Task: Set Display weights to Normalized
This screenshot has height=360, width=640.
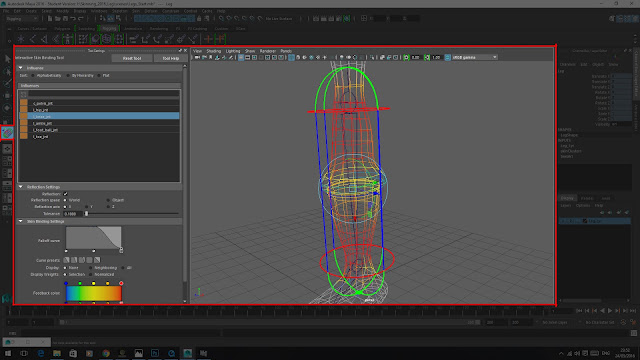Action: point(91,274)
